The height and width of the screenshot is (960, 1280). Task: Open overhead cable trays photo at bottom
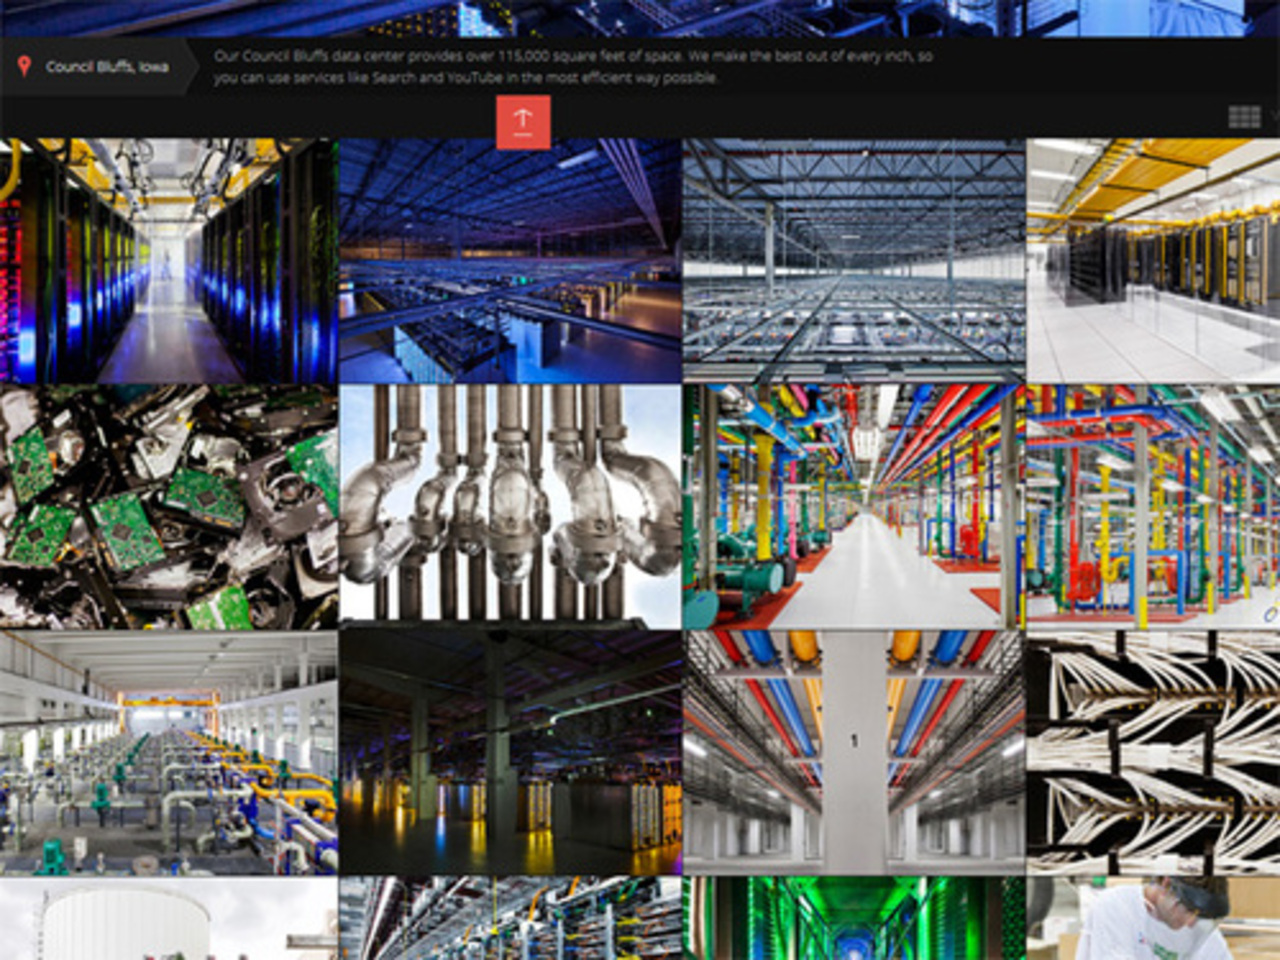510,919
